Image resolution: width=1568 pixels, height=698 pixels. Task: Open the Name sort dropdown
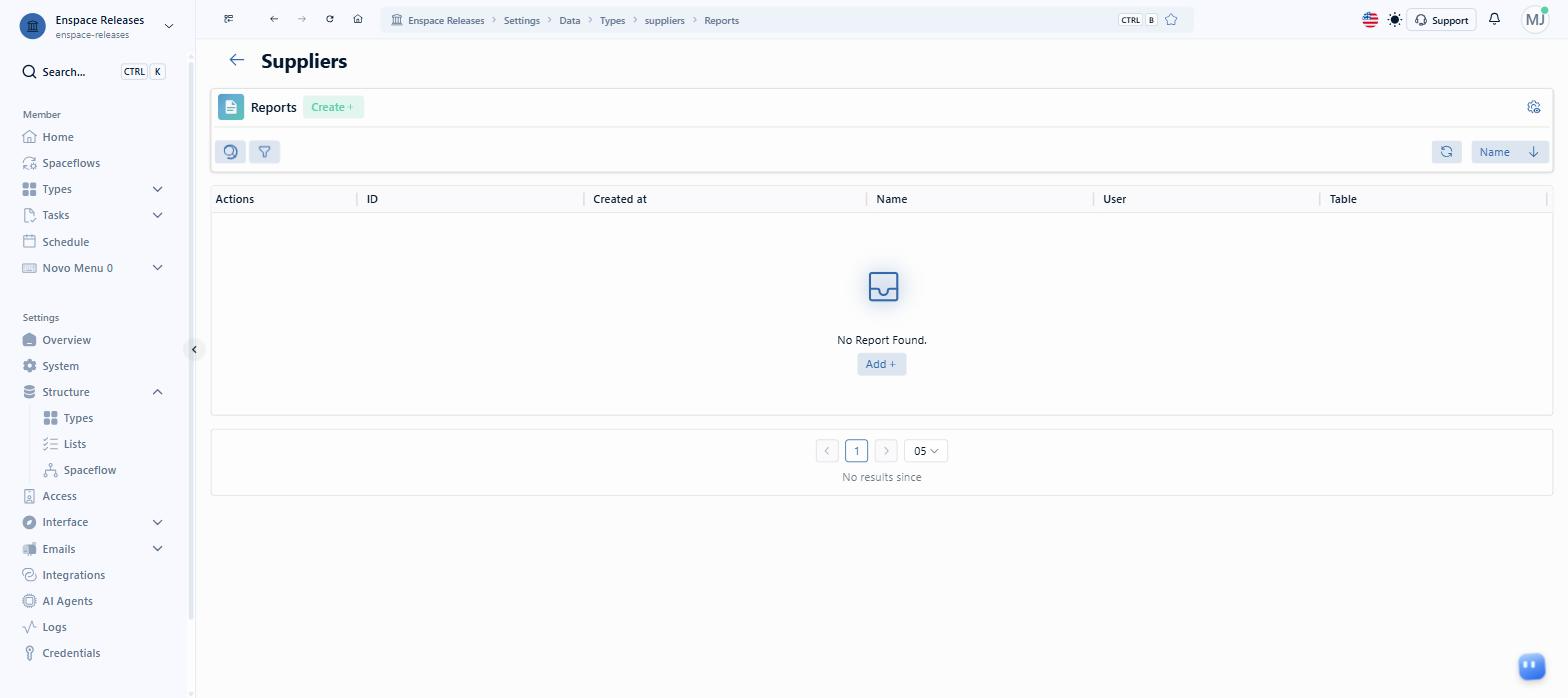click(1495, 152)
